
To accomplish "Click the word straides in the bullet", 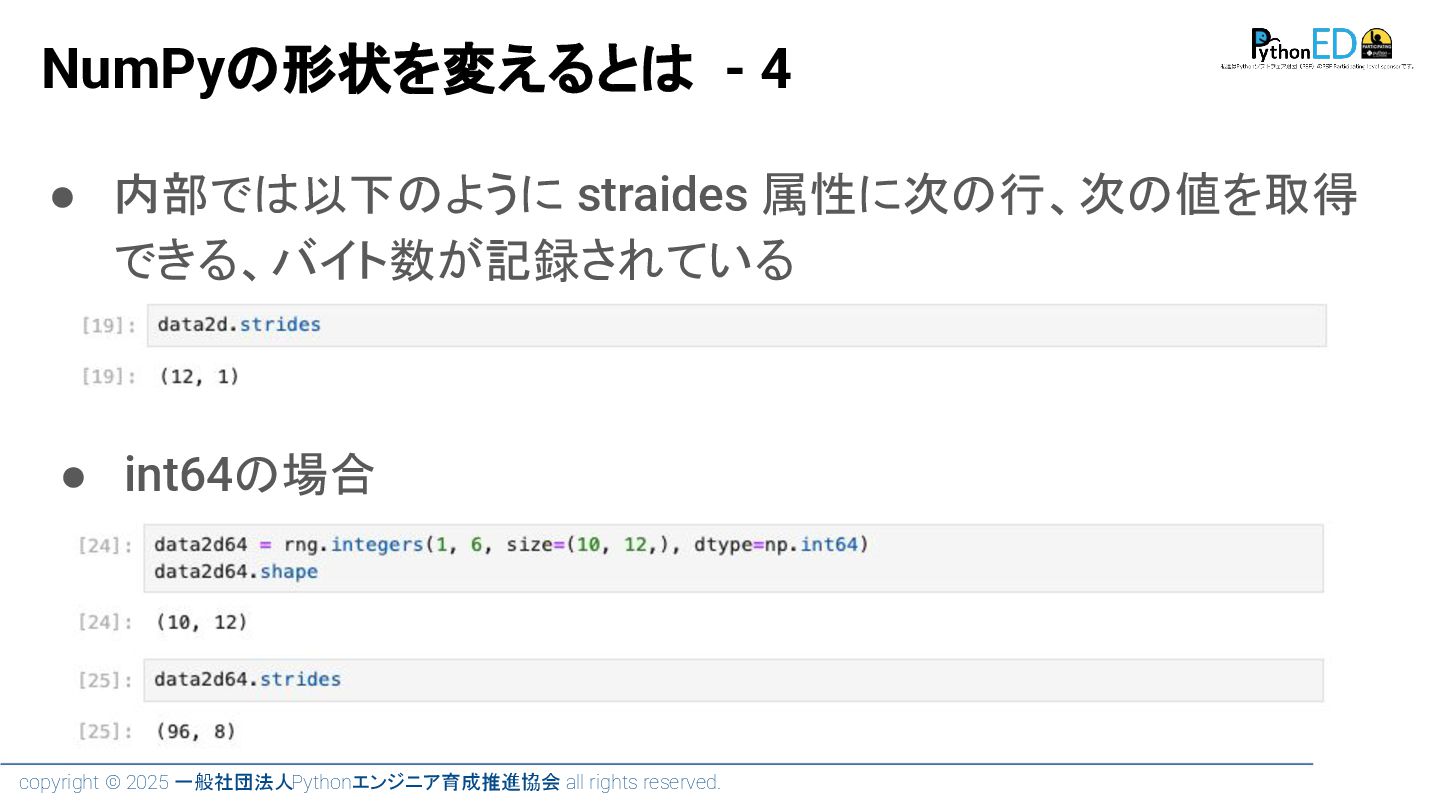I will [663, 196].
